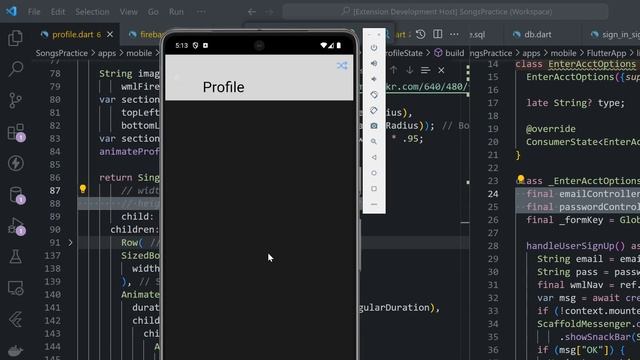Rotate the emulator right
The width and height of the screenshot is (640, 360).
pyautogui.click(x=374, y=110)
